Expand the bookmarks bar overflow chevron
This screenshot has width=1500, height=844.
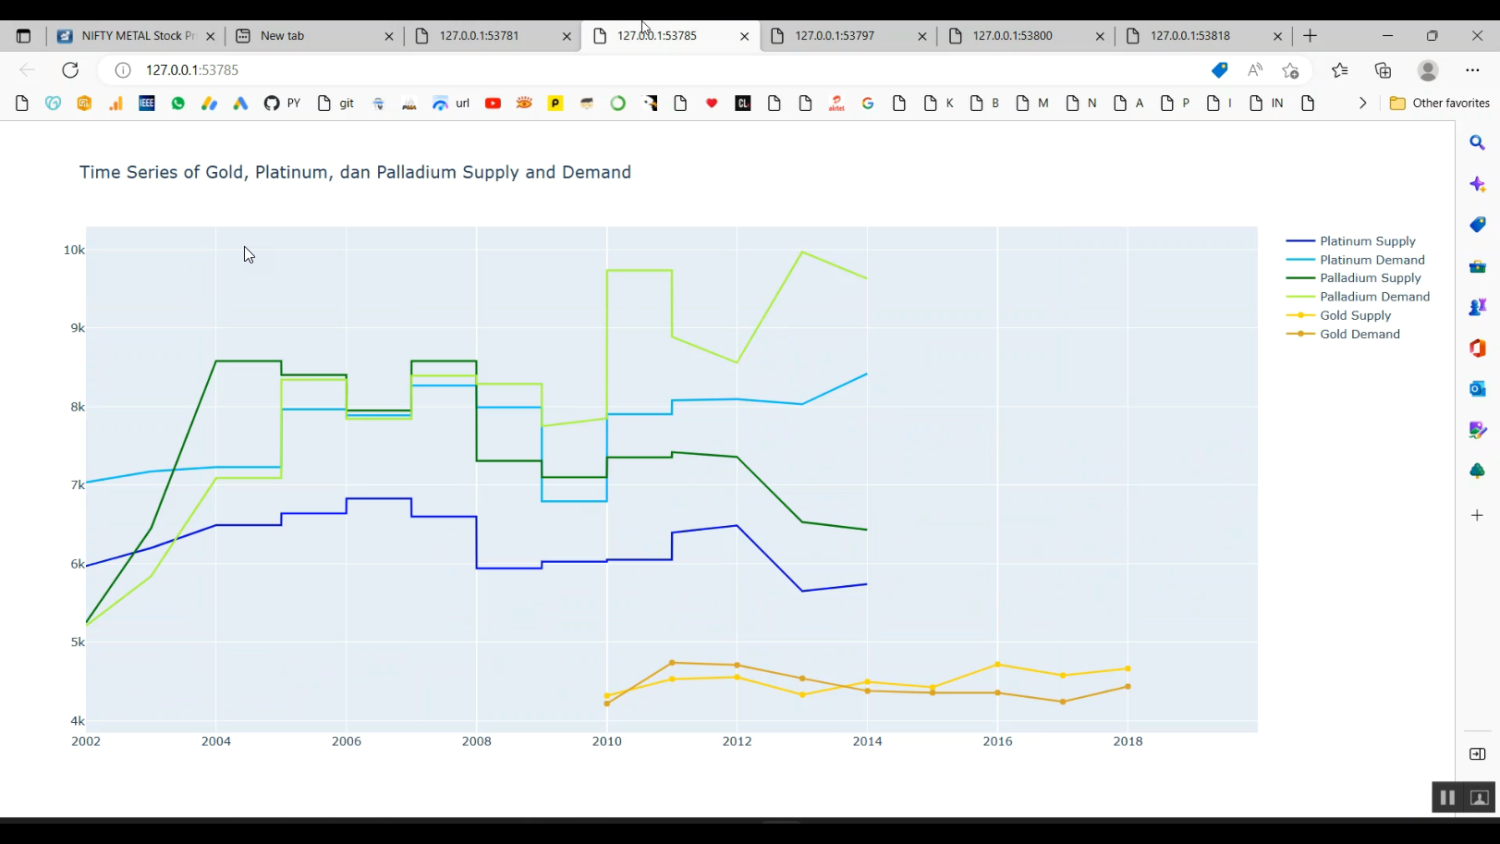(x=1362, y=103)
